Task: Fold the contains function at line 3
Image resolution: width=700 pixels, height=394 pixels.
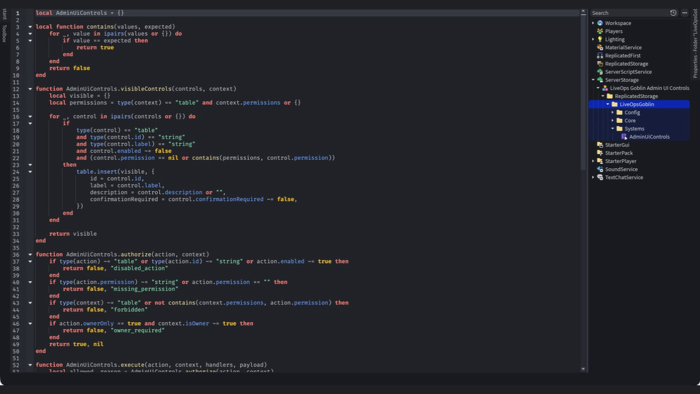Action: point(30,27)
